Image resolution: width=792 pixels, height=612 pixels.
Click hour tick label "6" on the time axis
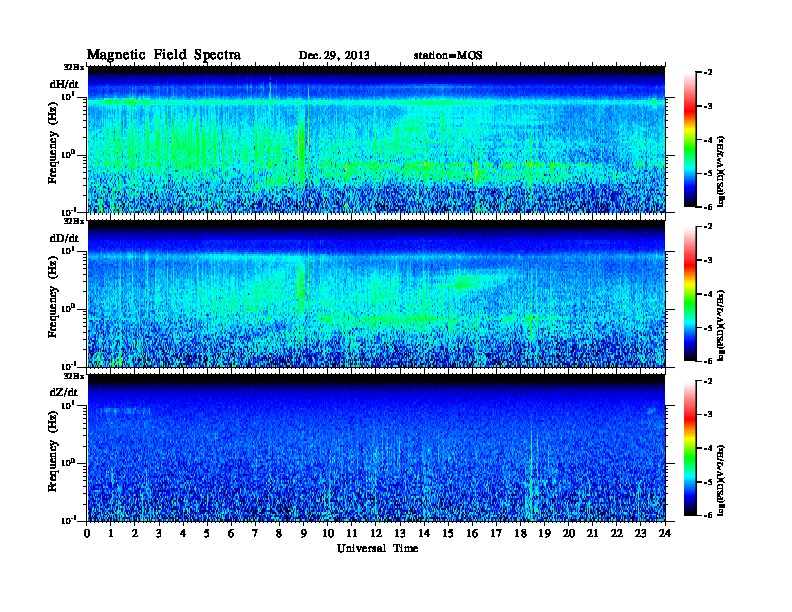tap(231, 533)
